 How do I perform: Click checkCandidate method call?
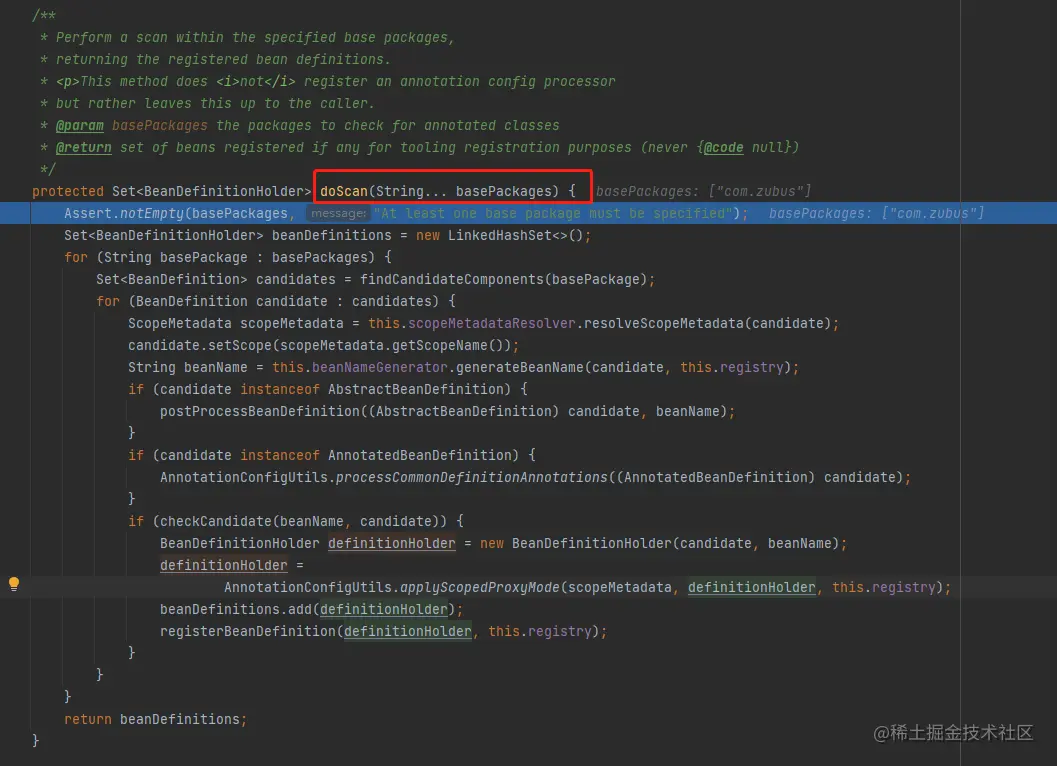(x=216, y=521)
